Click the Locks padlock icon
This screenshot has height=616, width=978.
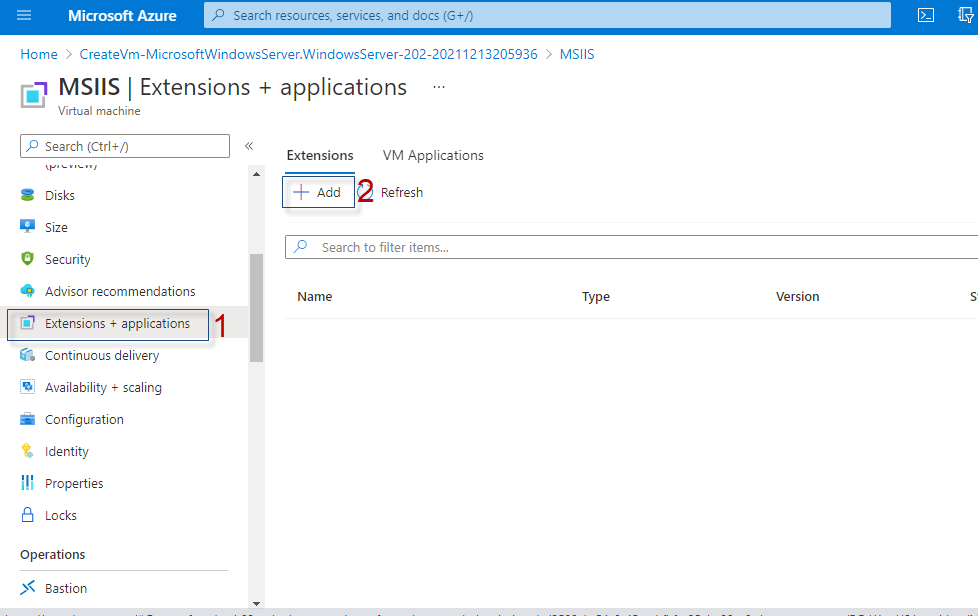27,514
